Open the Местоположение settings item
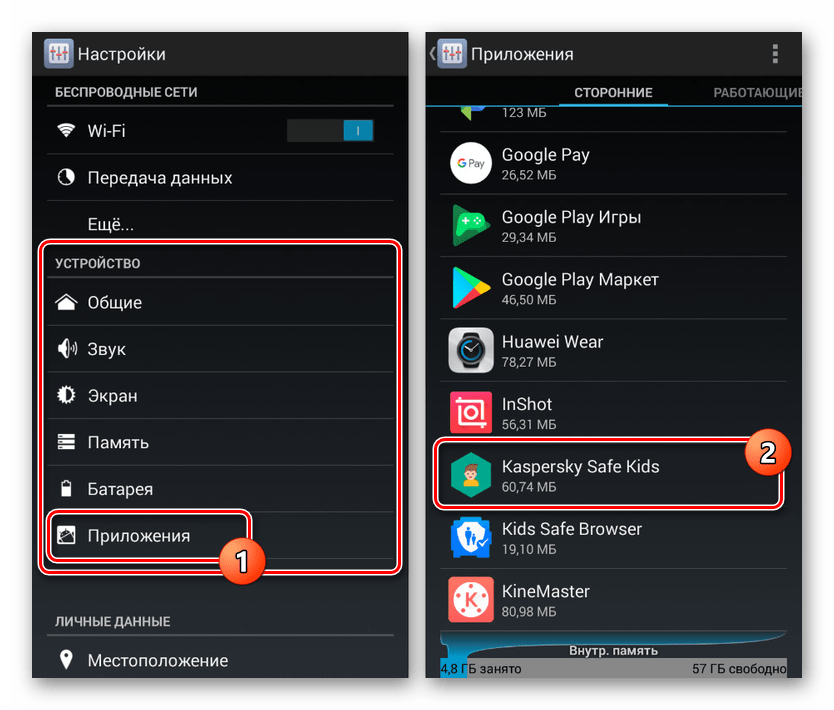Screen dimensions: 834x710 [220, 660]
